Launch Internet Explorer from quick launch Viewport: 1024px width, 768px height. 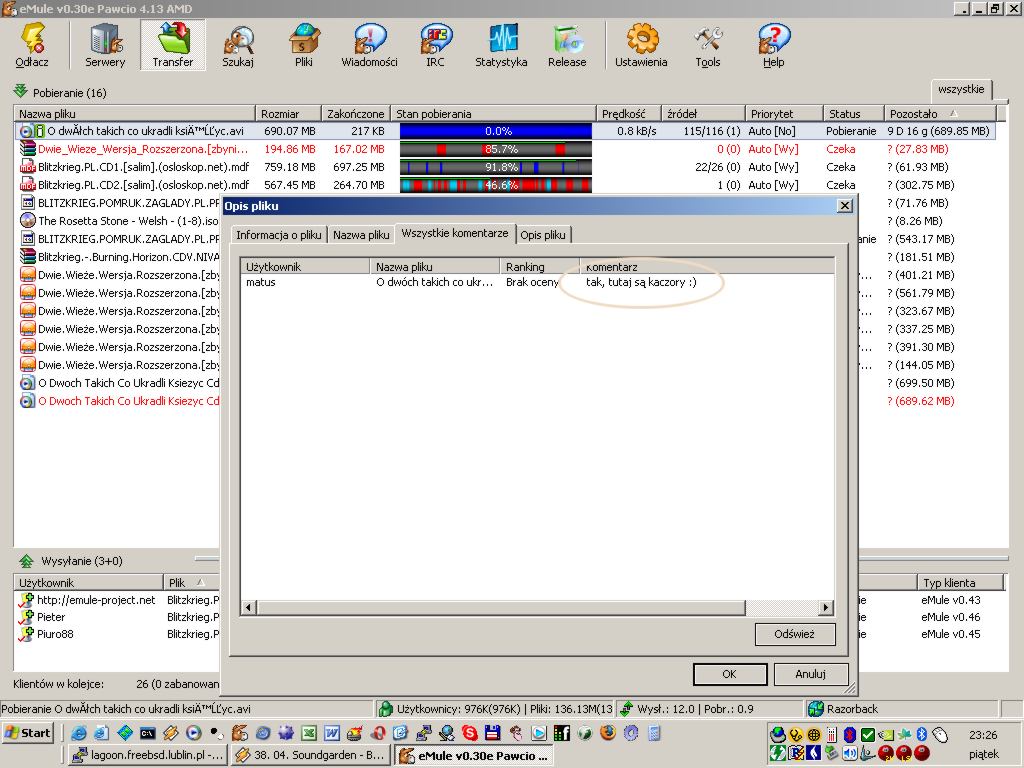[78, 733]
